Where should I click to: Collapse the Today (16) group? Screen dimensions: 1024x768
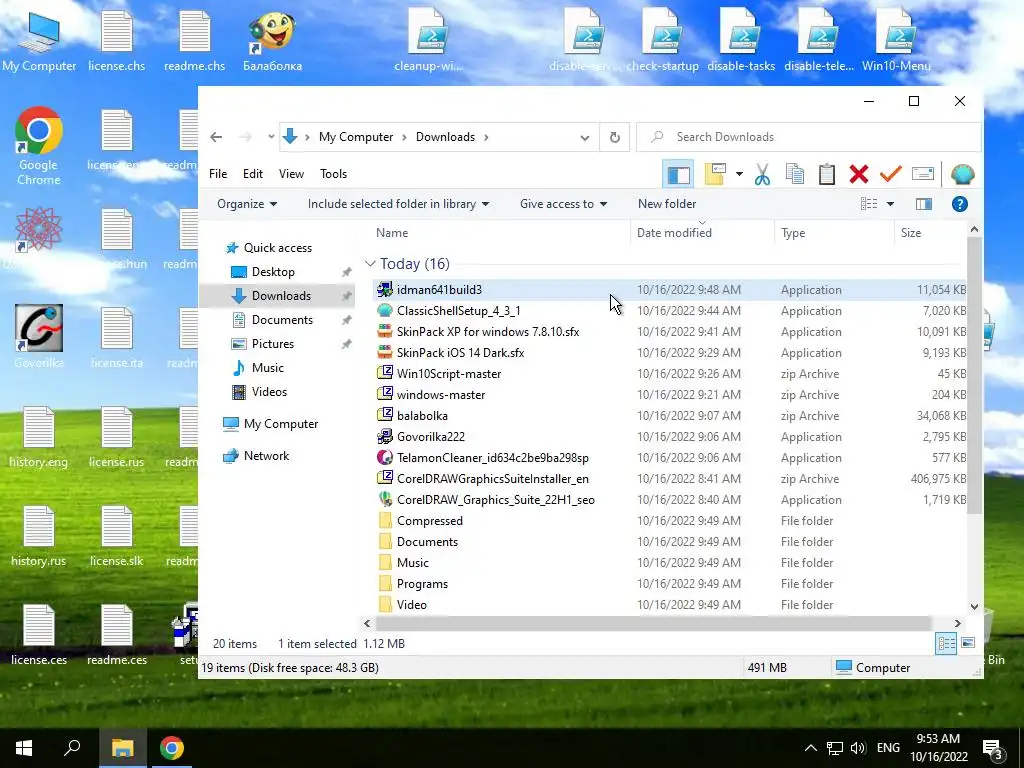370,264
